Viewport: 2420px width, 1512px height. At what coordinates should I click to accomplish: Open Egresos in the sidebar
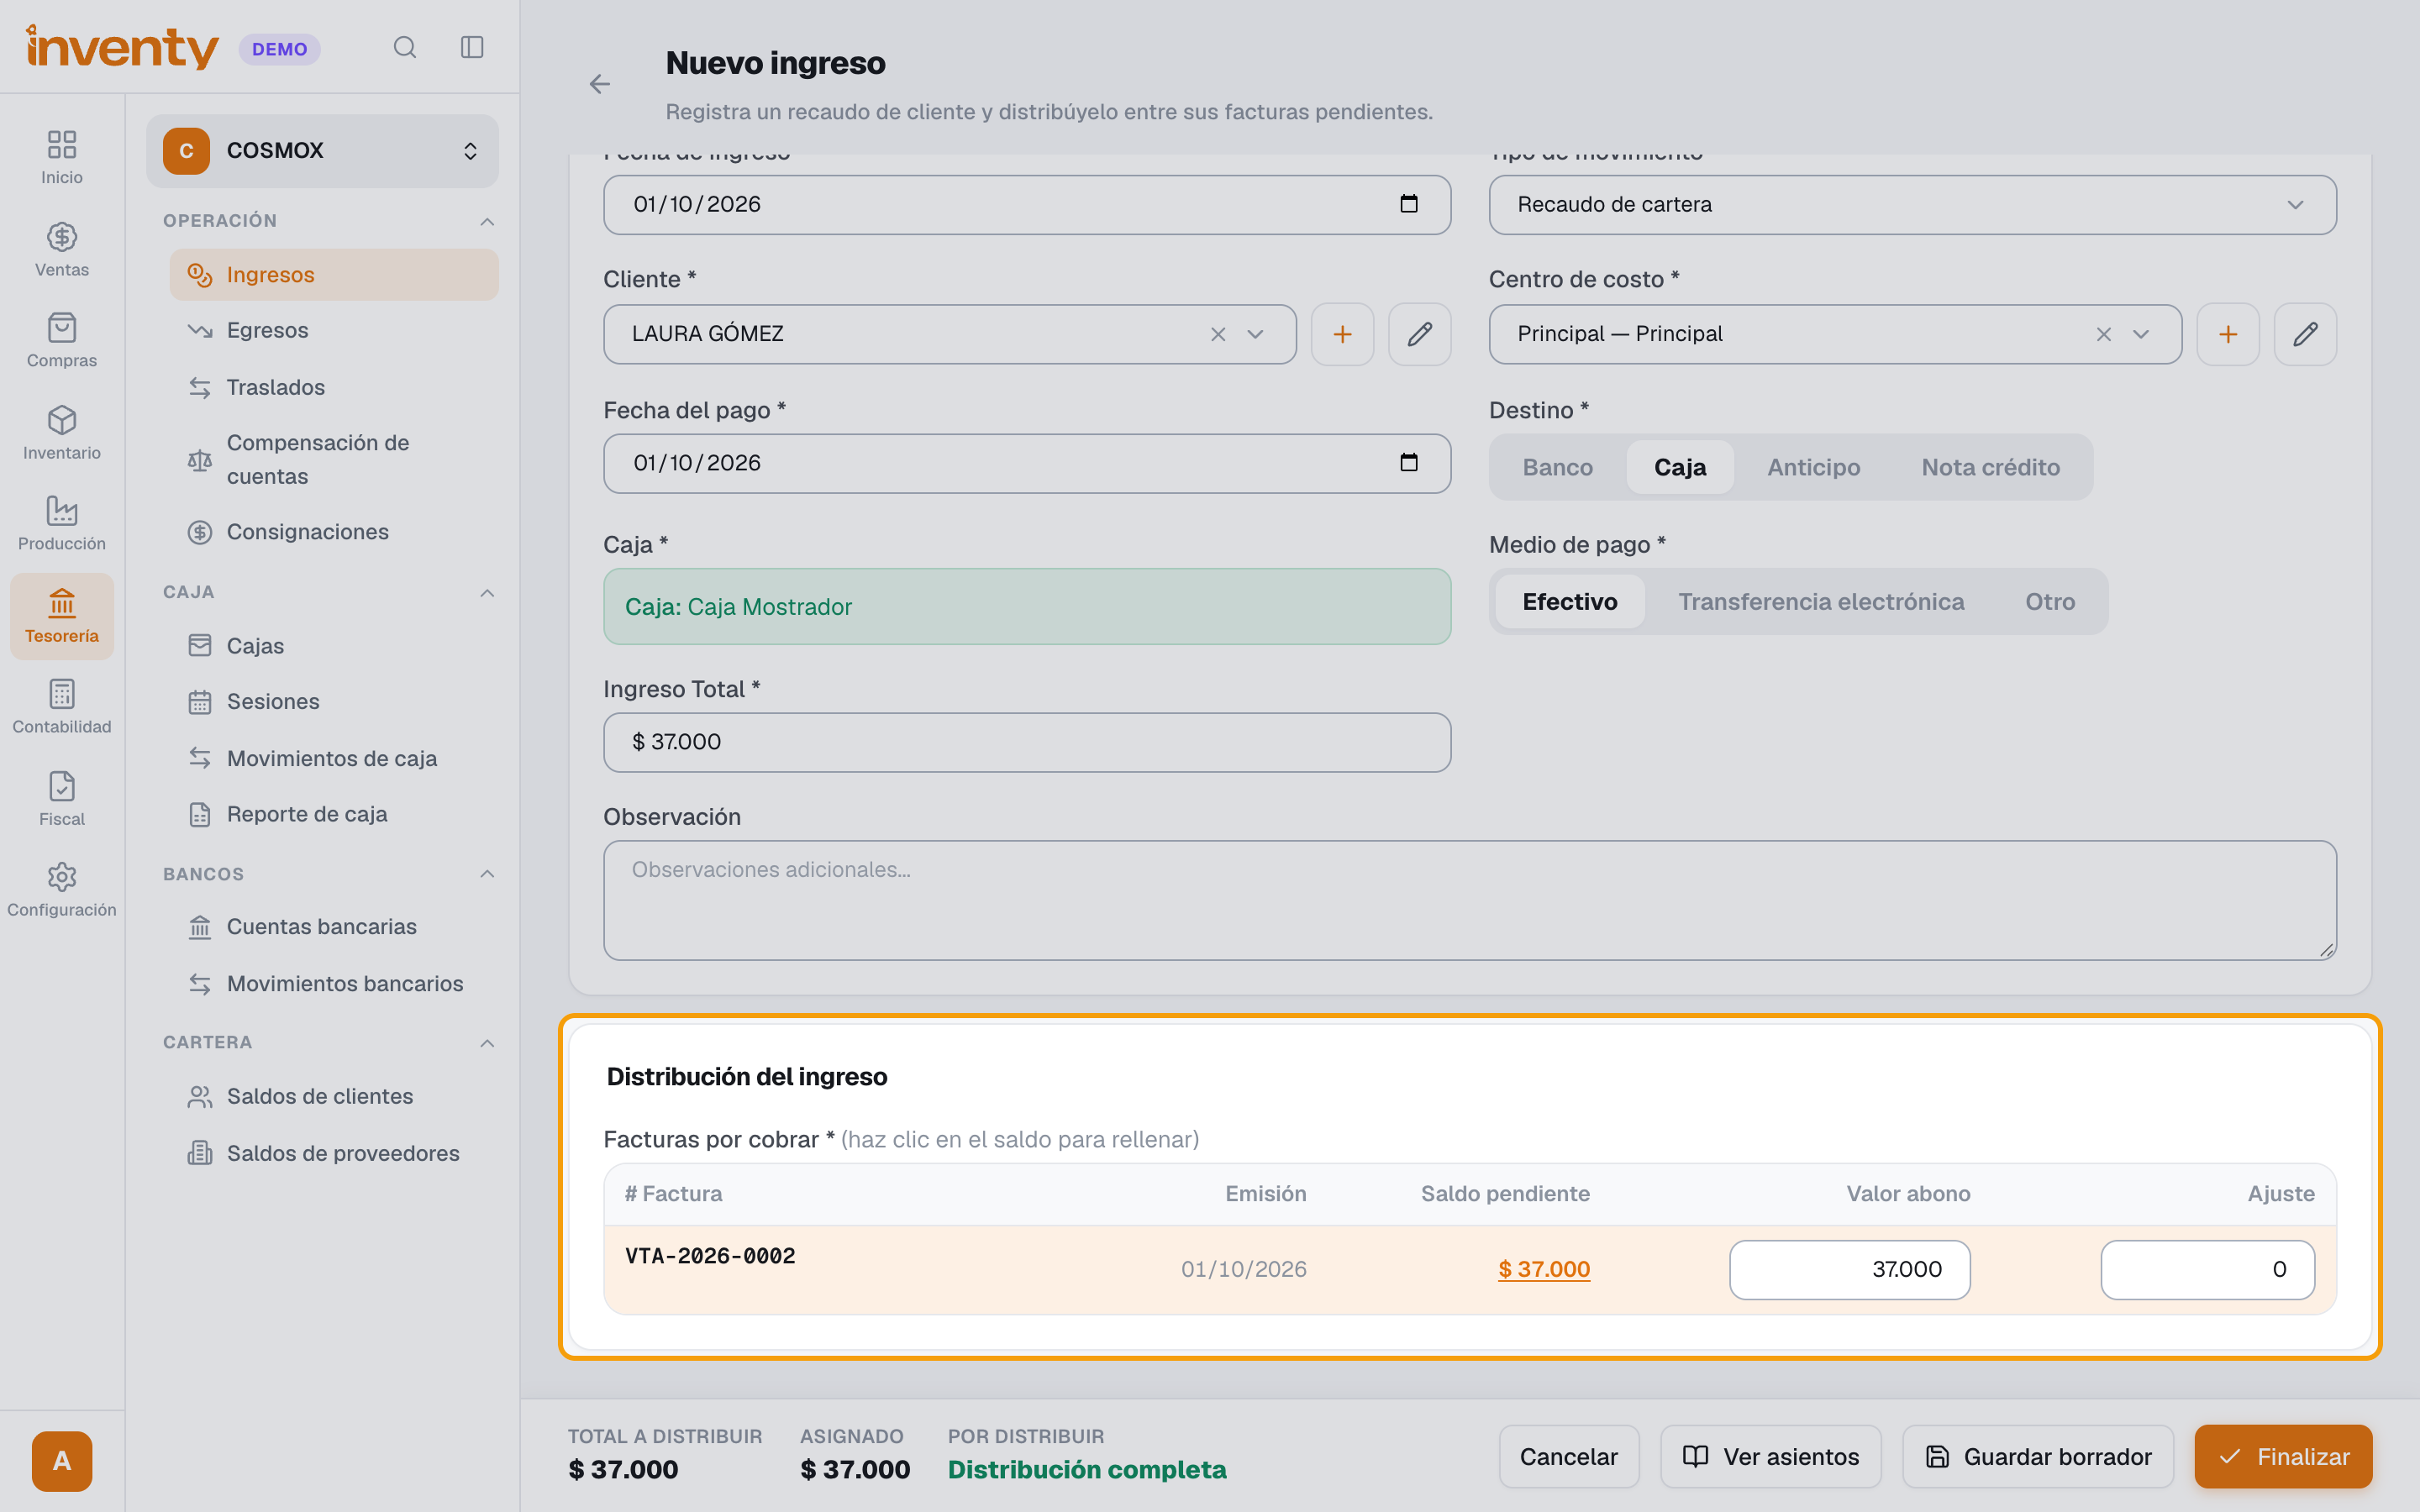(333, 330)
